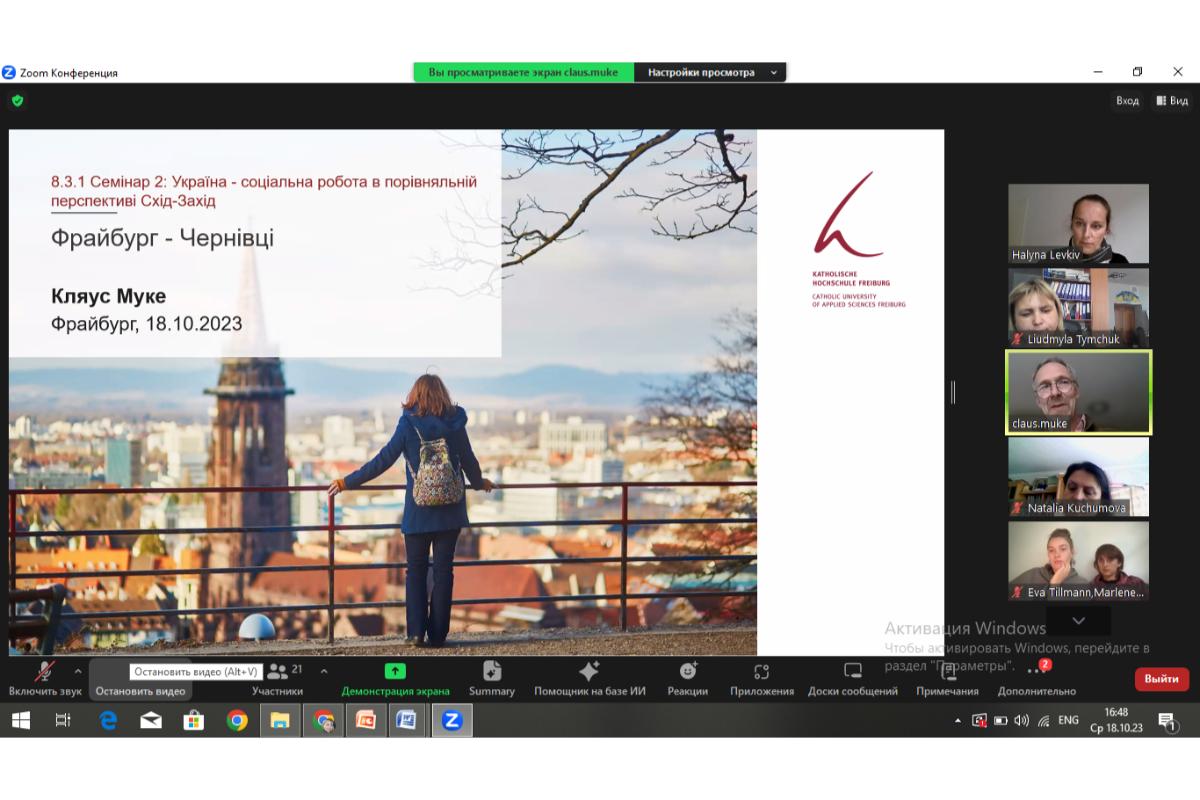
Task: Stop video using Остановить видео
Action: pyautogui.click(x=141, y=691)
